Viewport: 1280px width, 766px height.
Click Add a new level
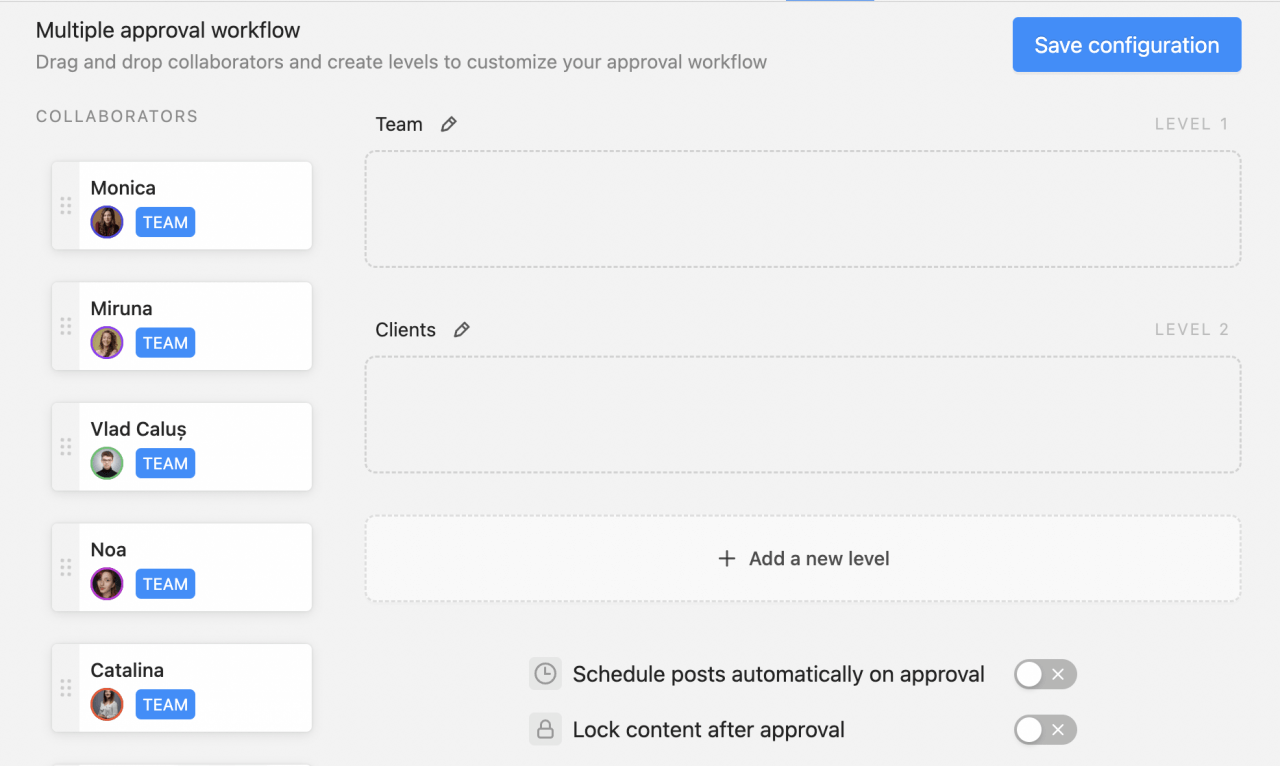(x=804, y=558)
